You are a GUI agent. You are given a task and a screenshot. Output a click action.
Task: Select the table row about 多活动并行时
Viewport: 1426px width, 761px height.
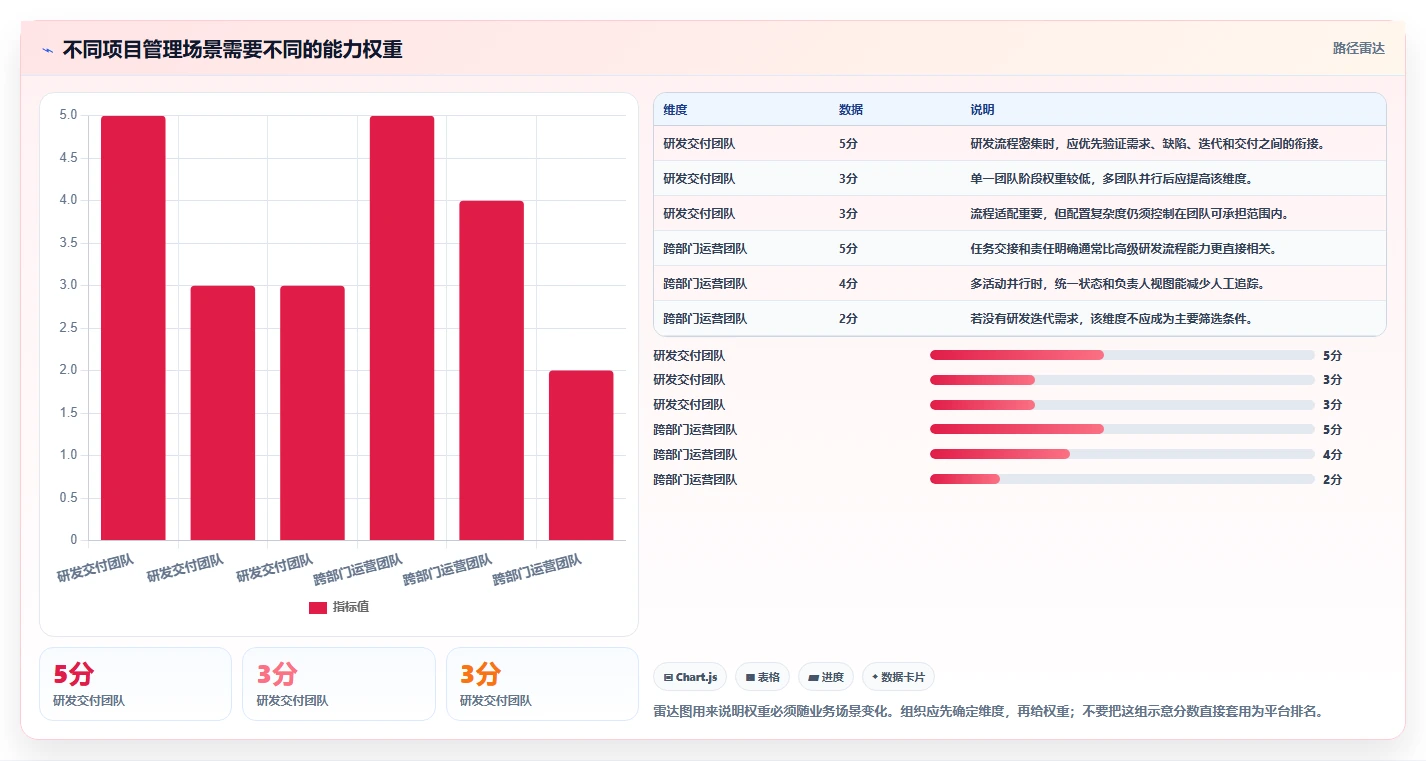tap(1020, 284)
